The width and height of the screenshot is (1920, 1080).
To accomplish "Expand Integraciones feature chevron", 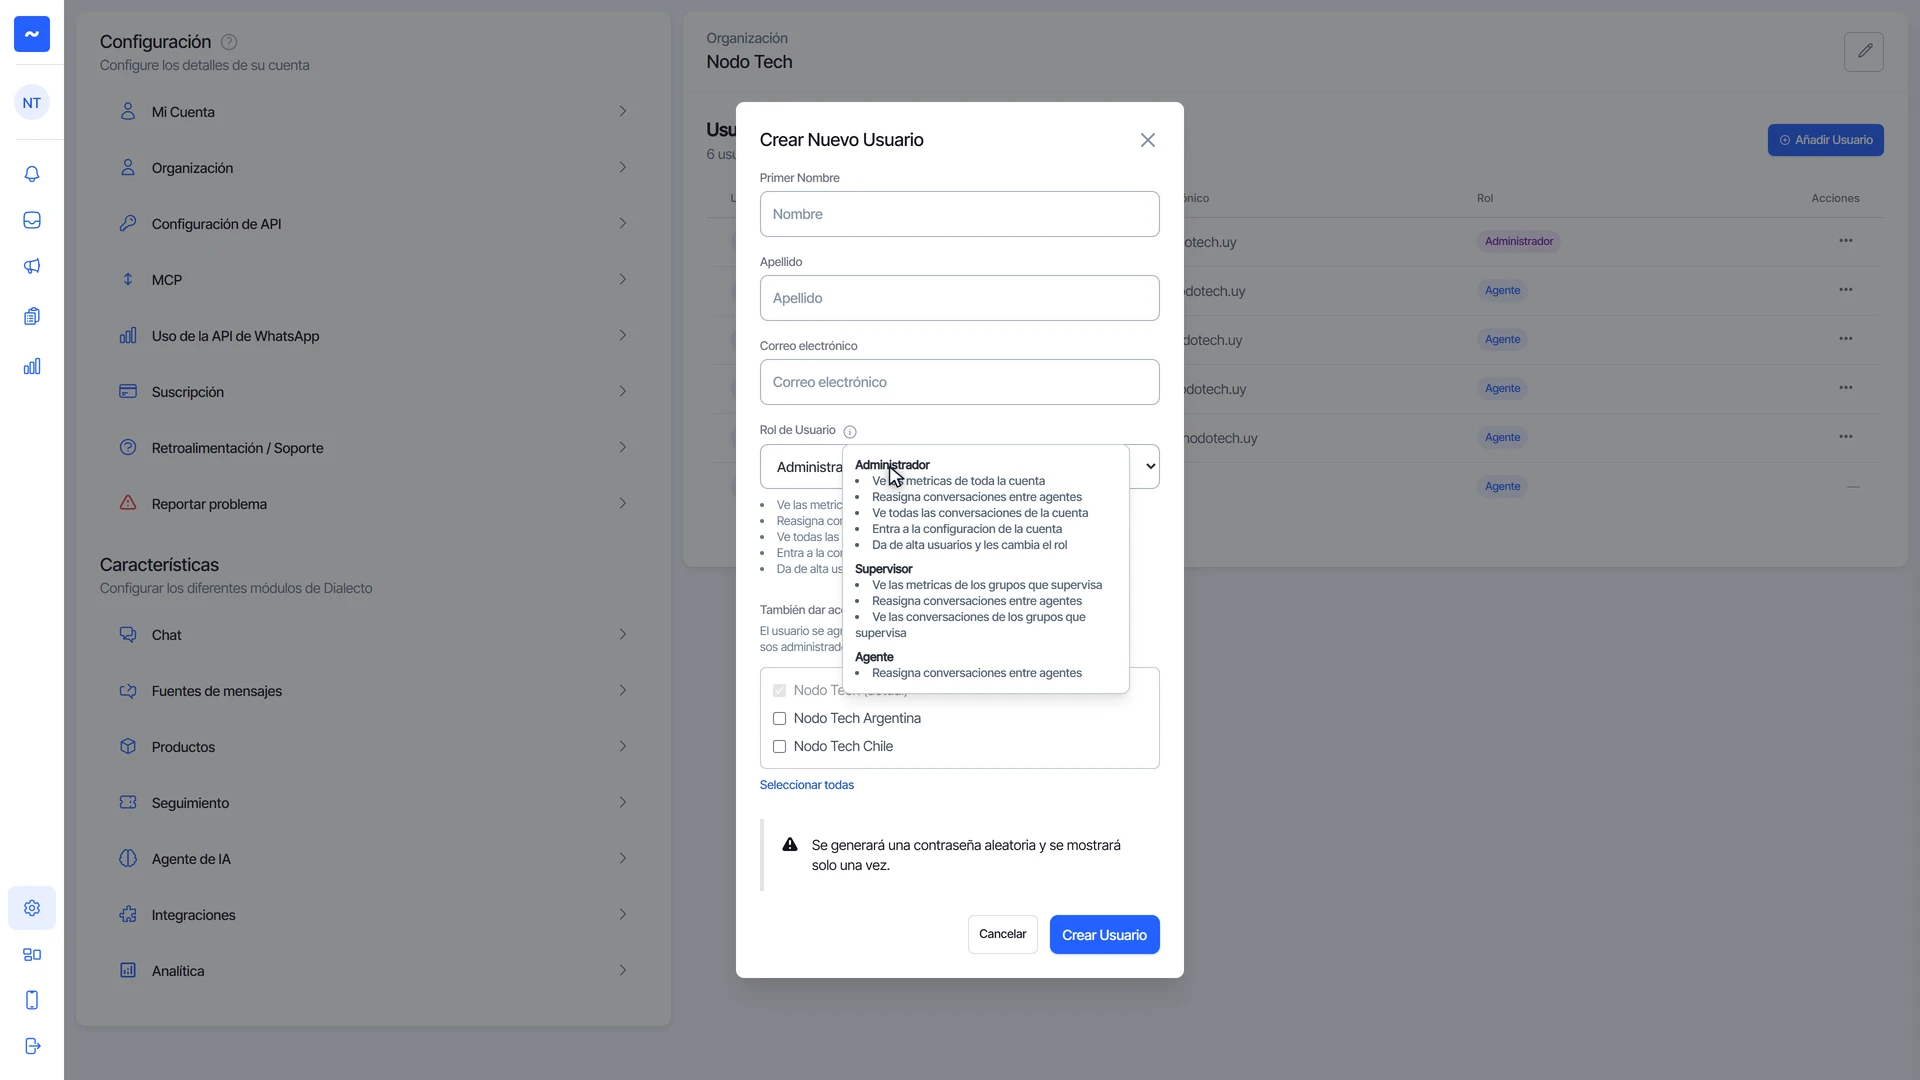I will tap(622, 915).
